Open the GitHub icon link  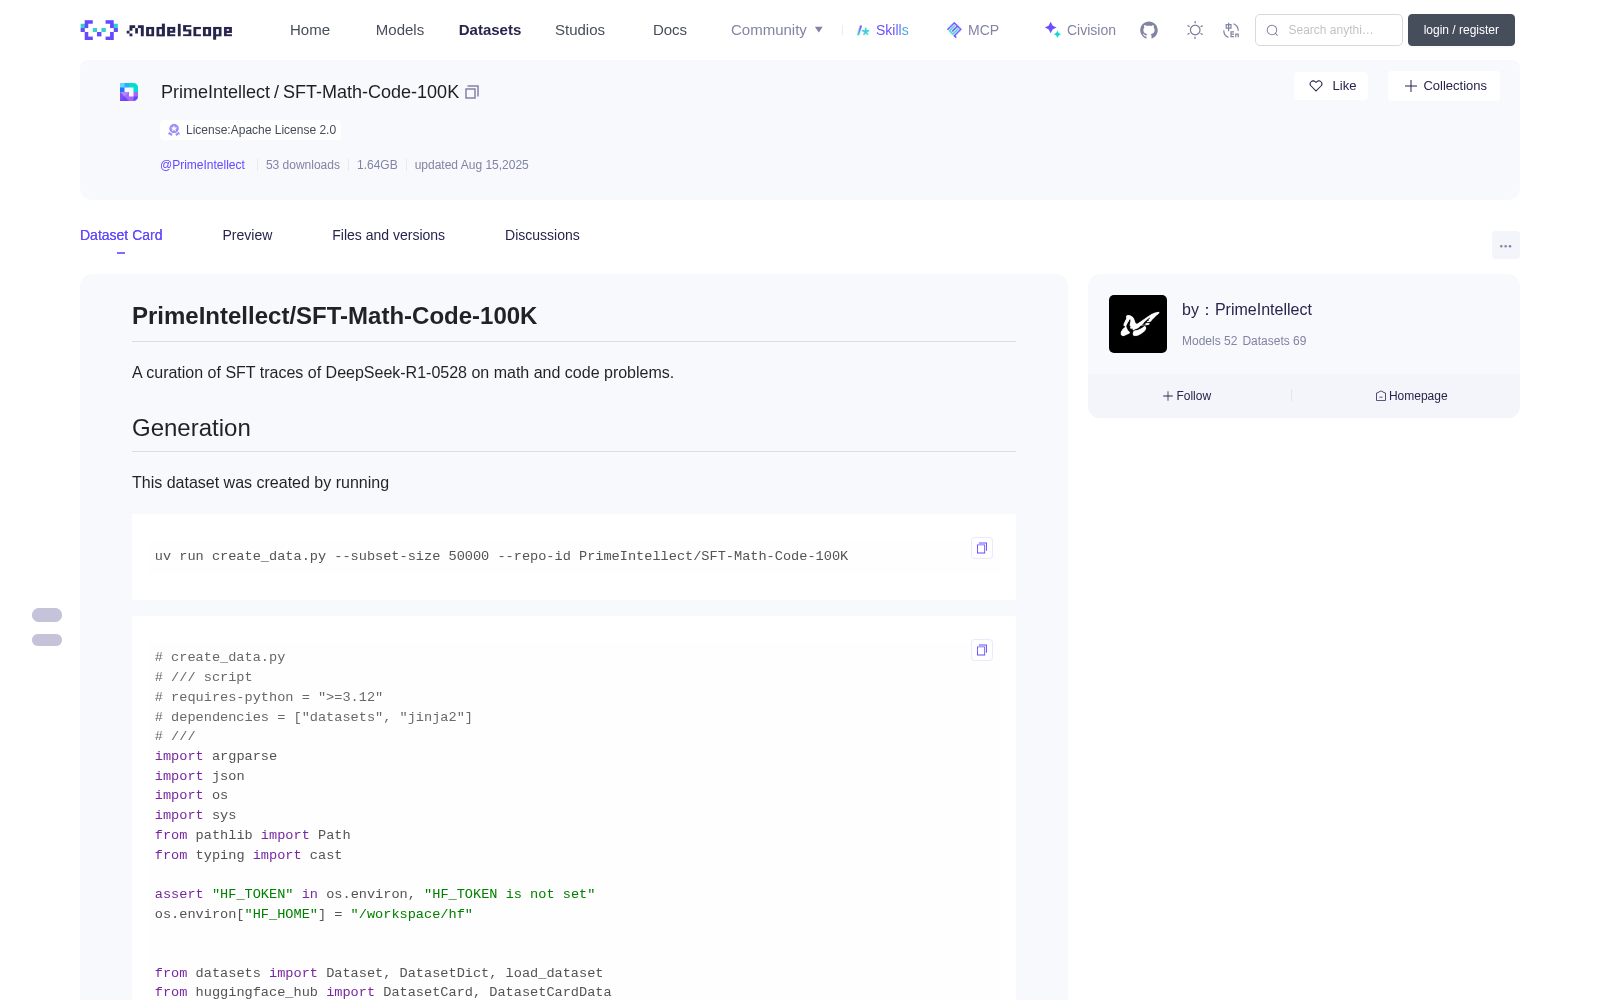1149,30
